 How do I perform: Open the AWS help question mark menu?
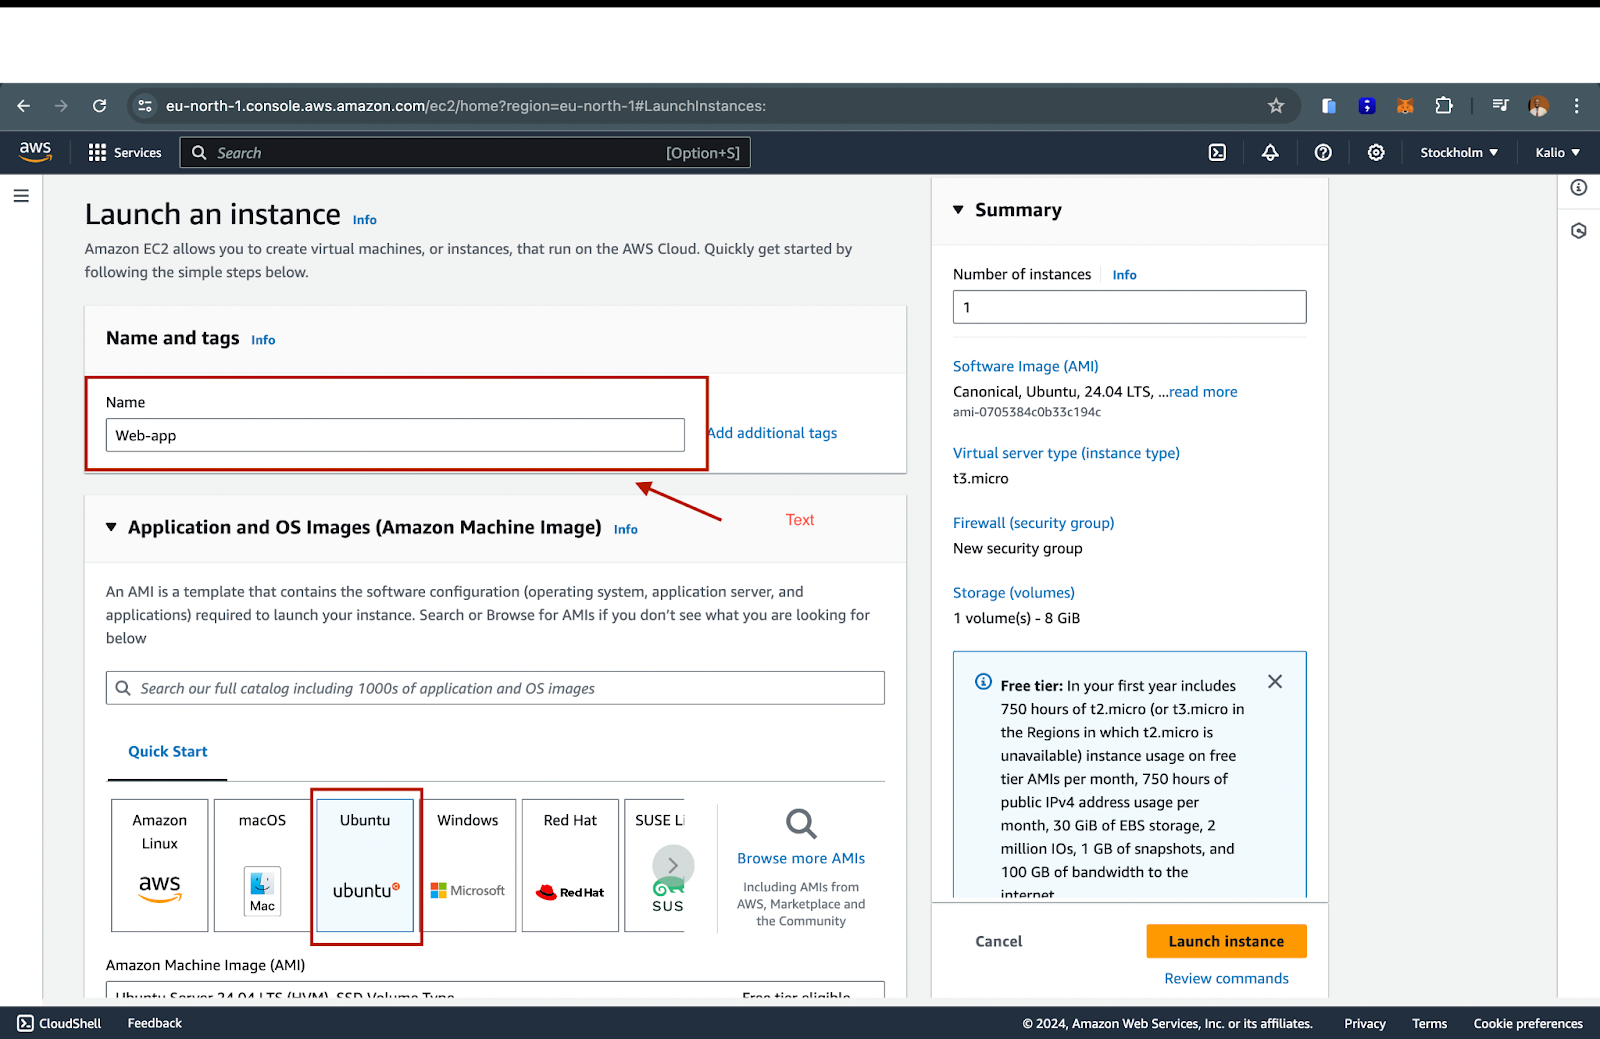click(x=1323, y=153)
